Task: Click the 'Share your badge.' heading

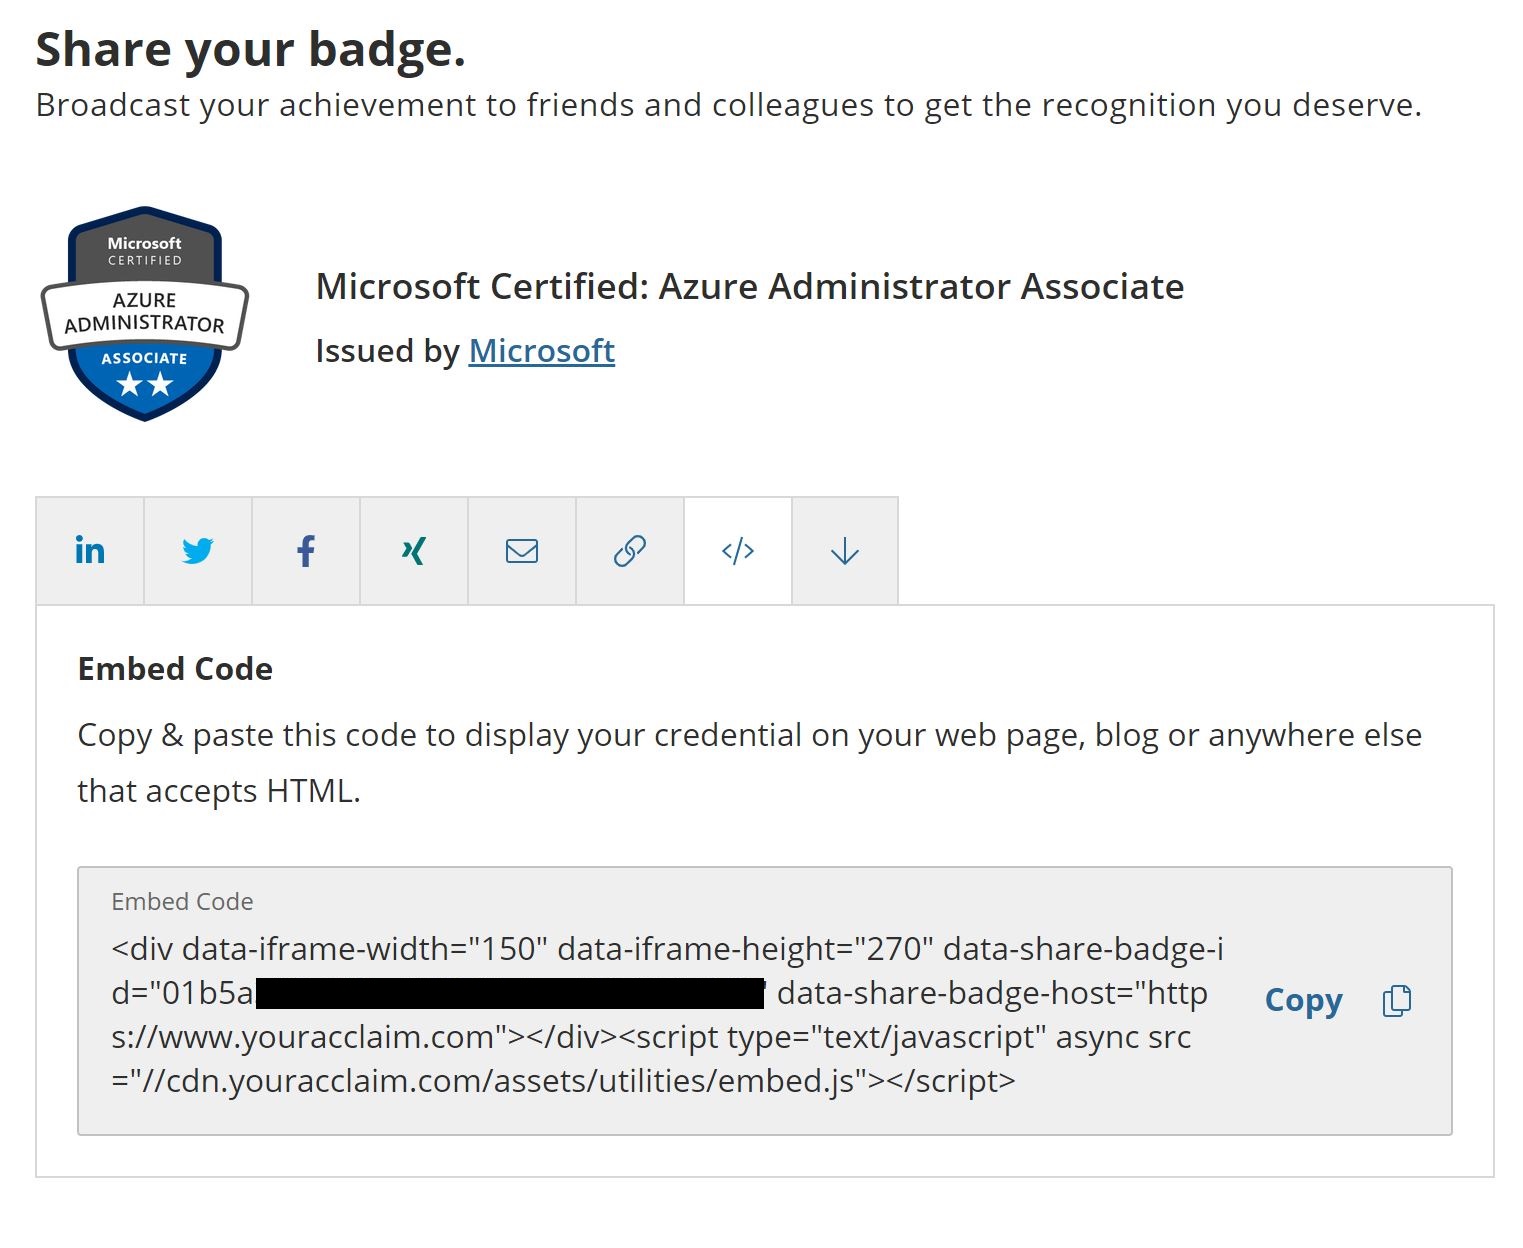Action: click(x=251, y=50)
